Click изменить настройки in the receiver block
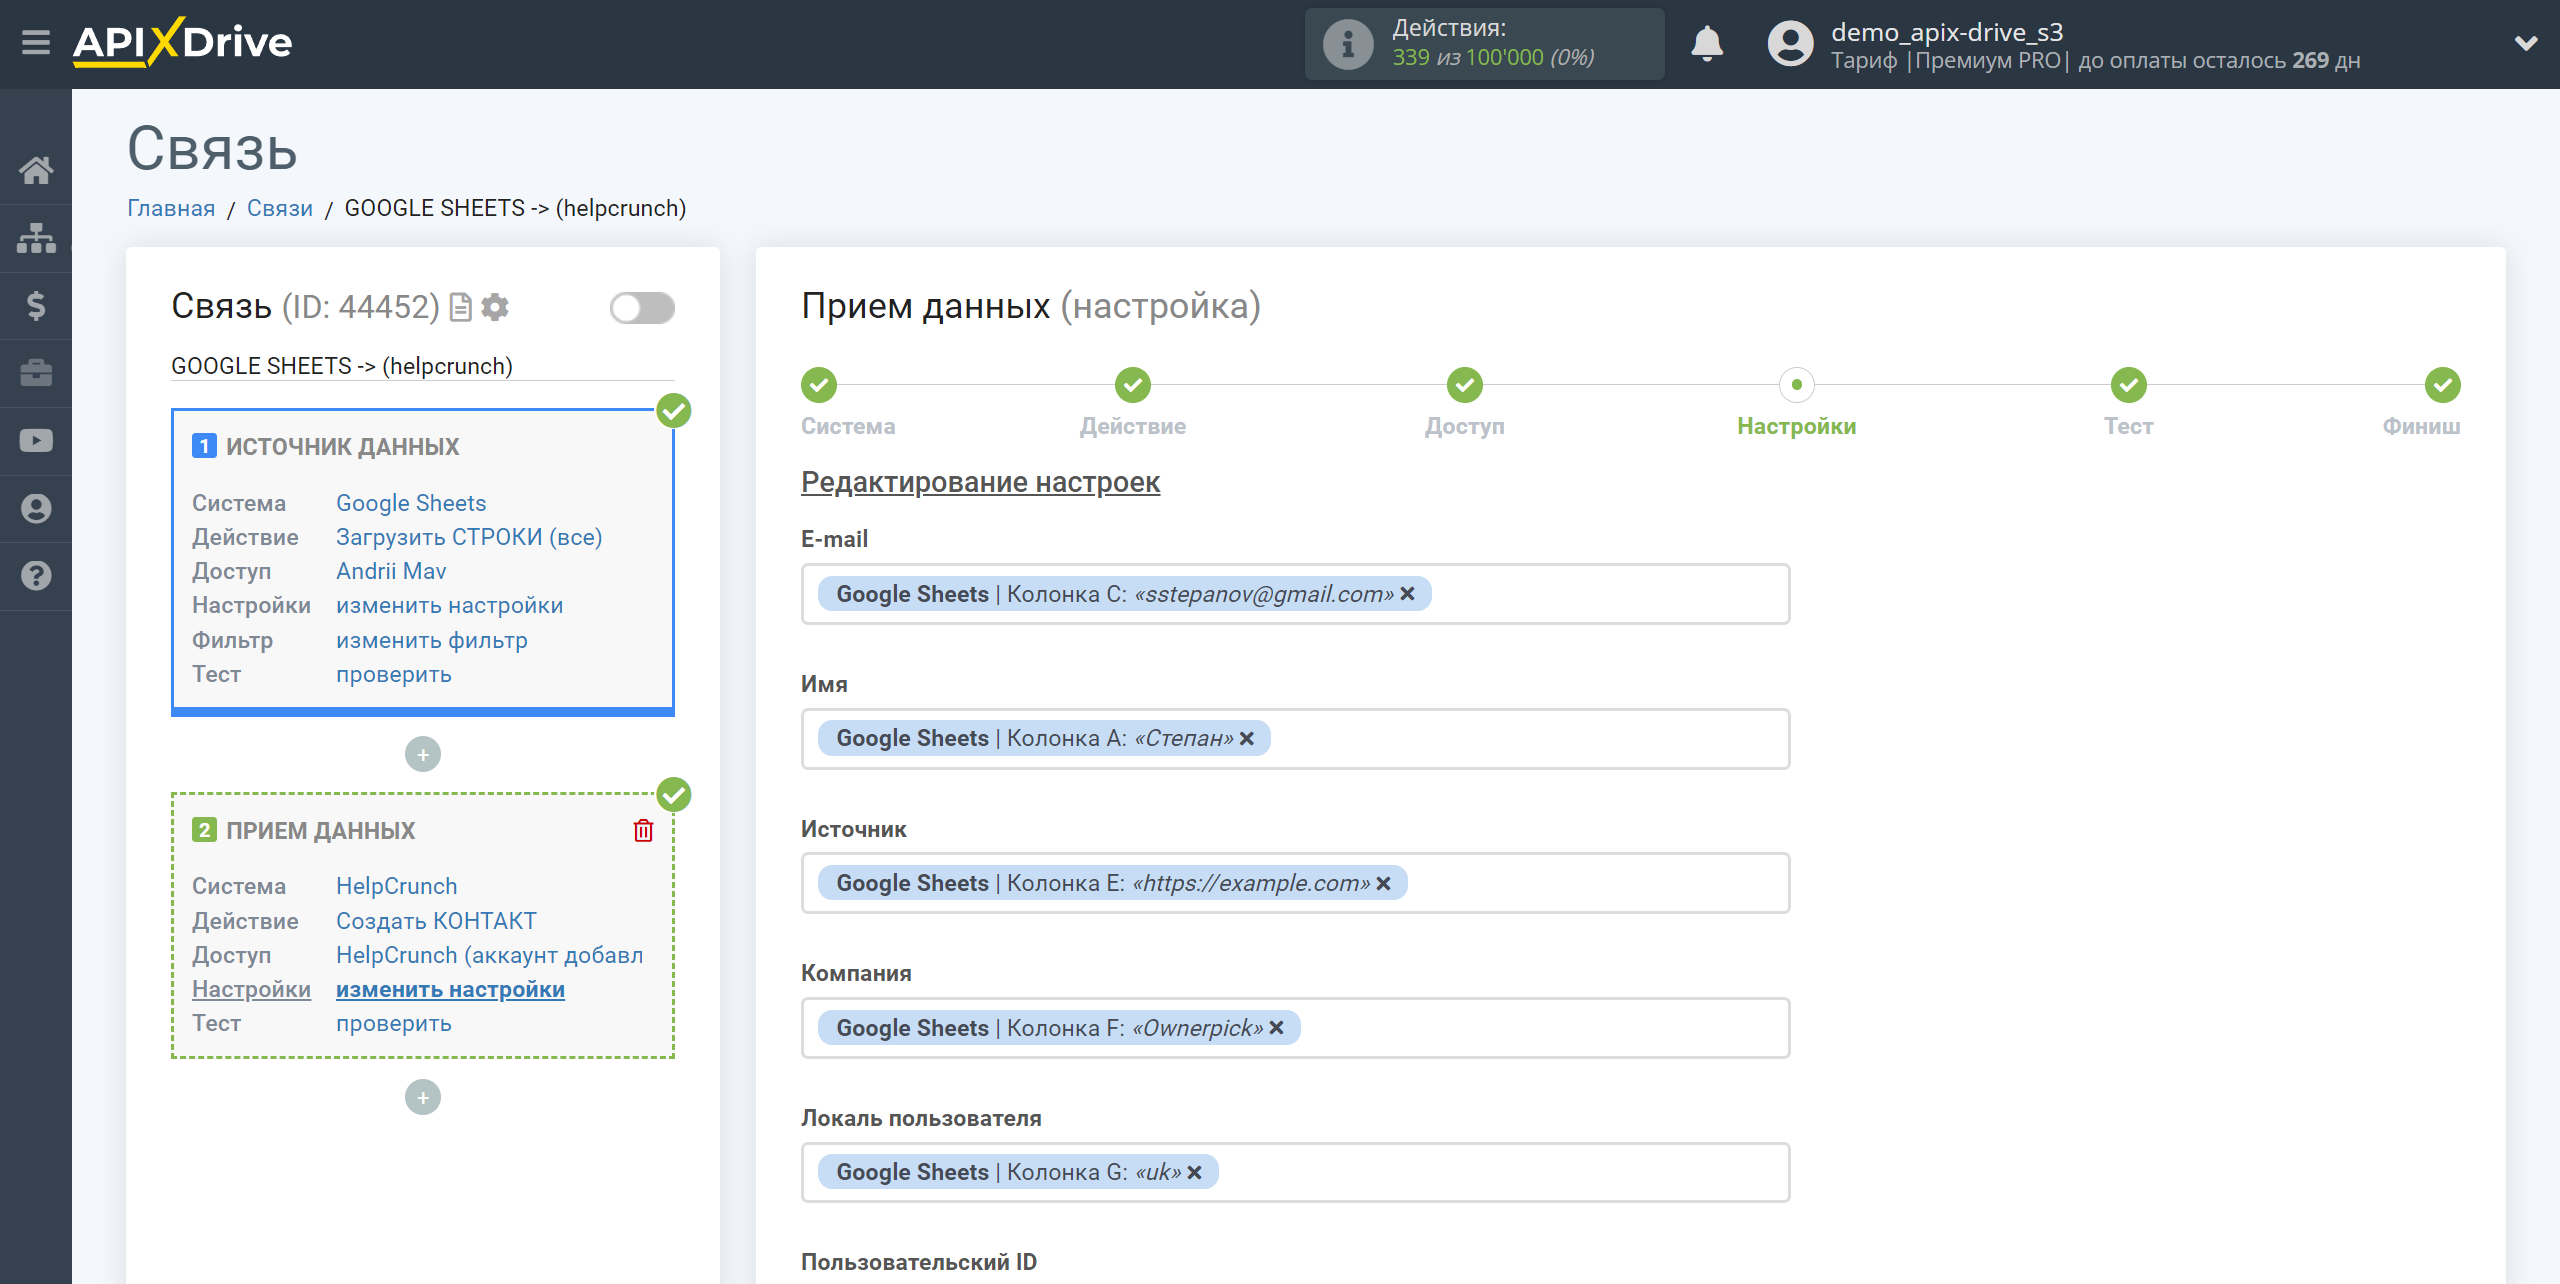The image size is (2560, 1284). [x=450, y=989]
